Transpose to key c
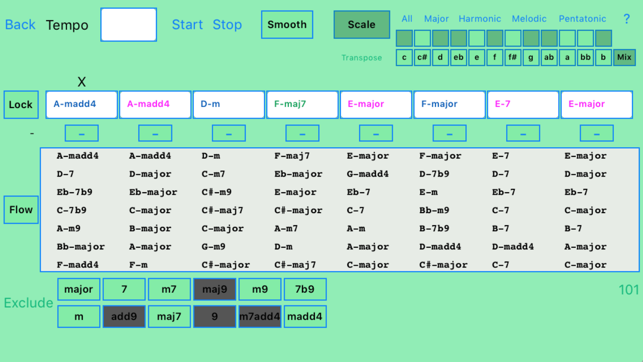643x362 pixels. [x=404, y=57]
